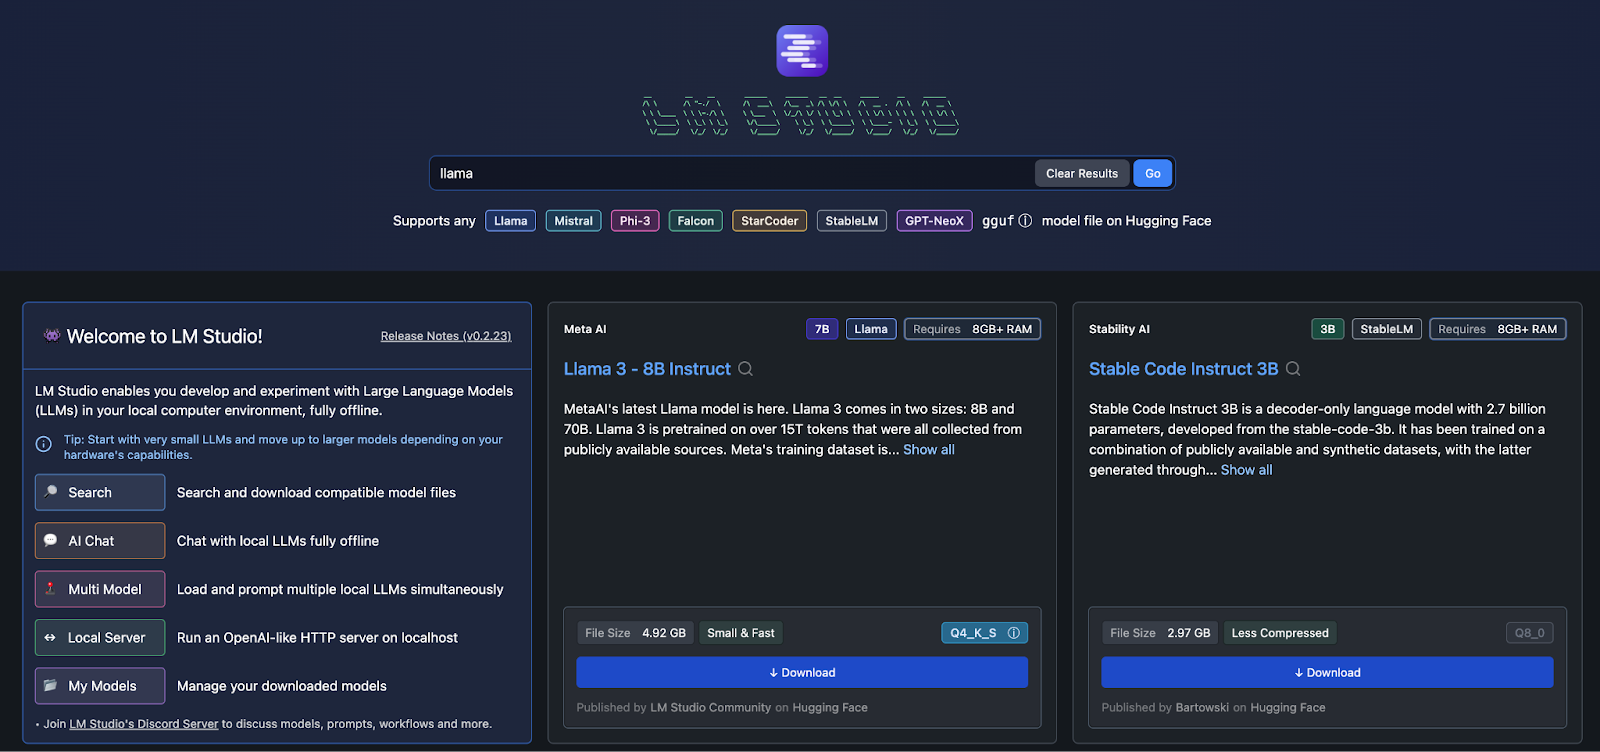
Task: Click the magnifier icon beside Llama 3 - 8B Instruct
Action: click(745, 369)
